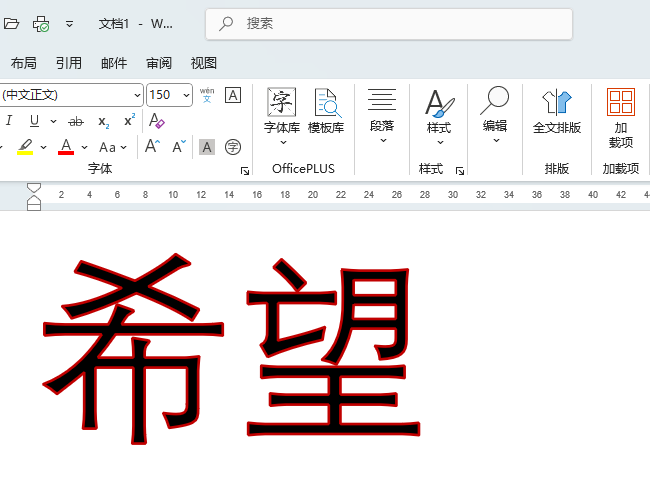Apply red font color
The image size is (650, 491).
[66, 146]
